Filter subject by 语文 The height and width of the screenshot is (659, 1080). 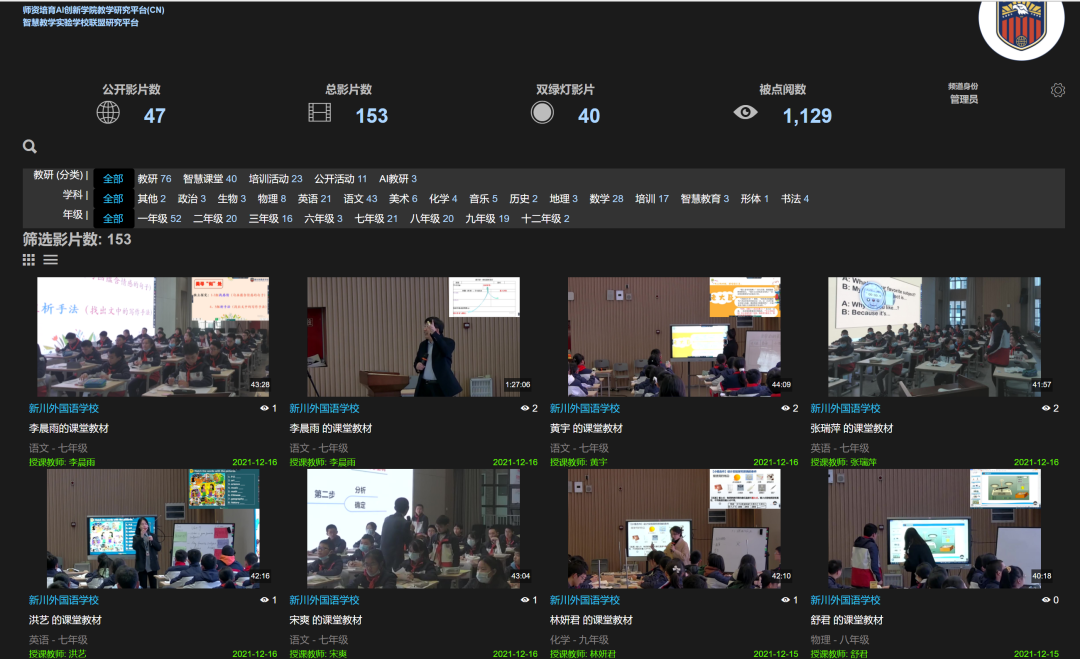360,199
